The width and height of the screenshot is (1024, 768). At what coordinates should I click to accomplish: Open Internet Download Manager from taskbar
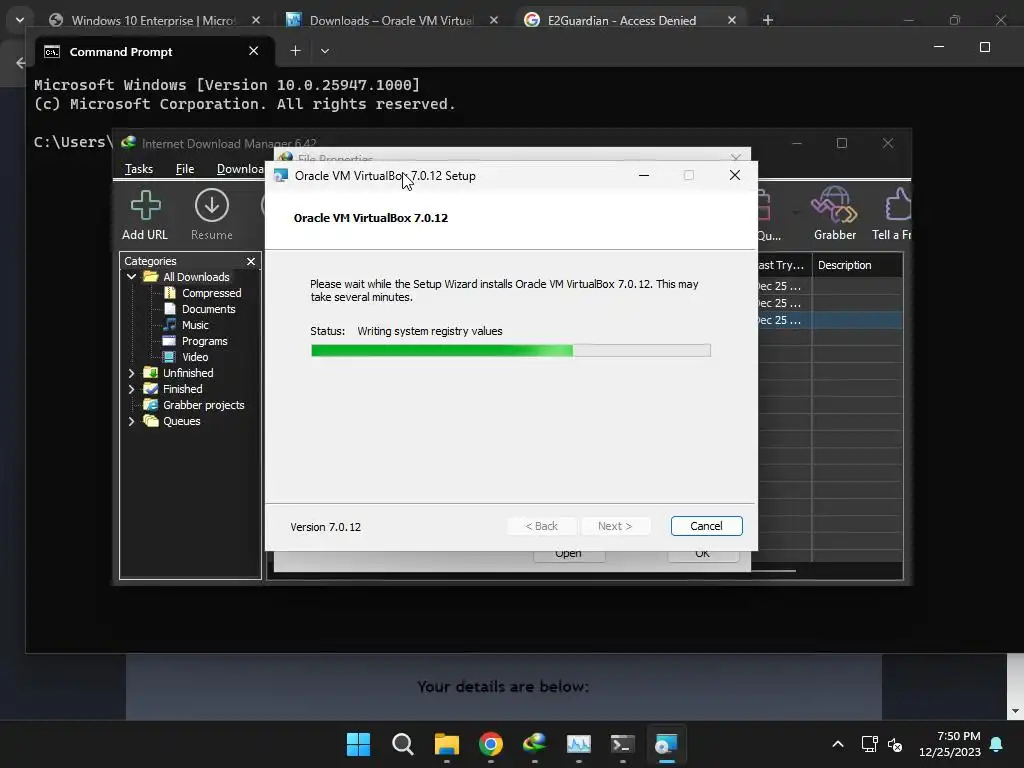coord(535,744)
